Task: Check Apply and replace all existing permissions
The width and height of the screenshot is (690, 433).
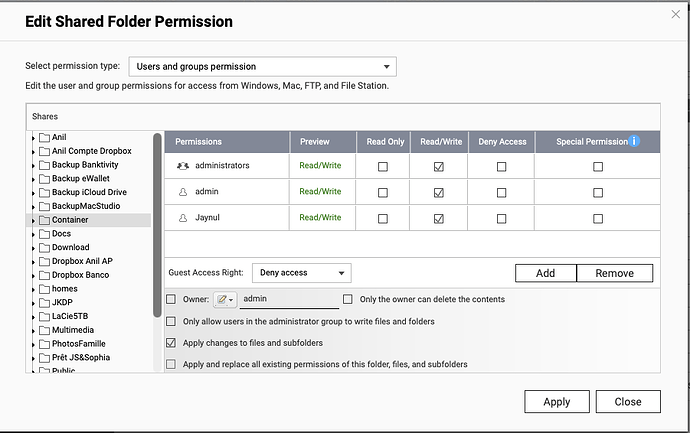Action: click(x=171, y=364)
